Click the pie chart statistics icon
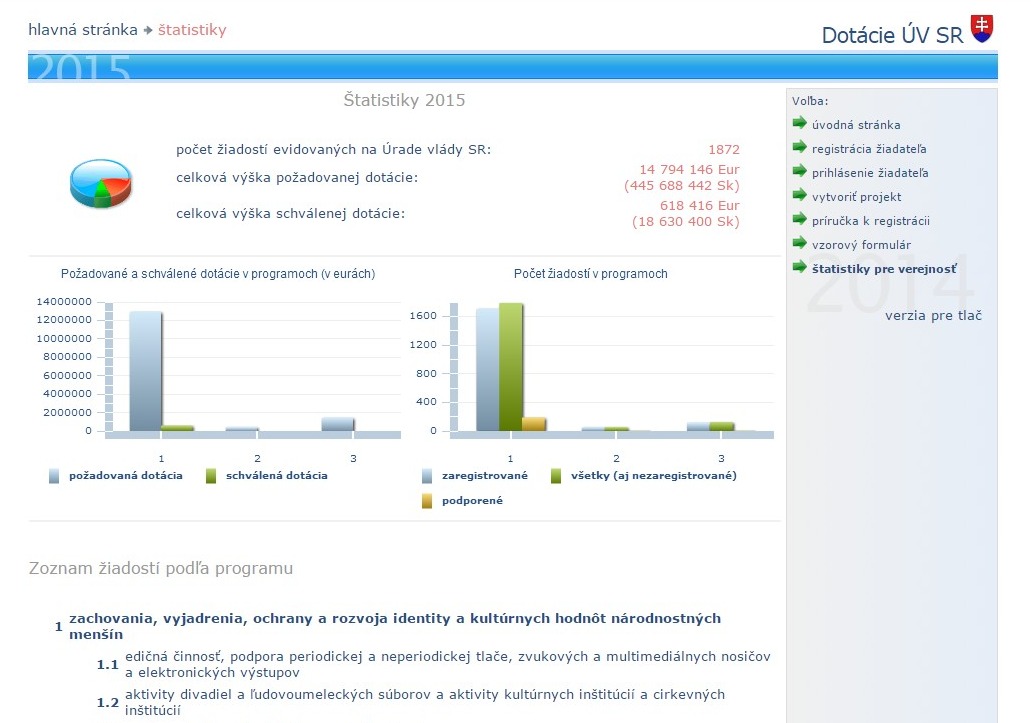This screenshot has height=723, width=1031. [x=100, y=183]
